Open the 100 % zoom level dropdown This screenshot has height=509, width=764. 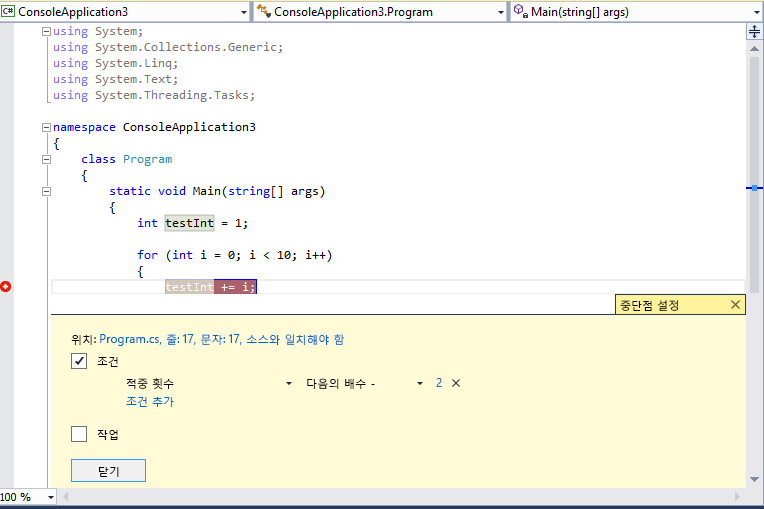point(51,497)
